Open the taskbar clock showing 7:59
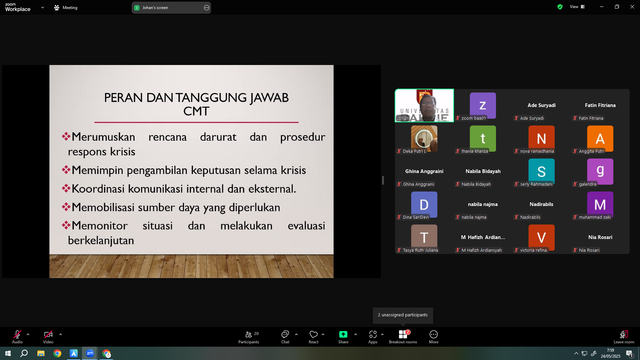The image size is (640, 360). 611,353
